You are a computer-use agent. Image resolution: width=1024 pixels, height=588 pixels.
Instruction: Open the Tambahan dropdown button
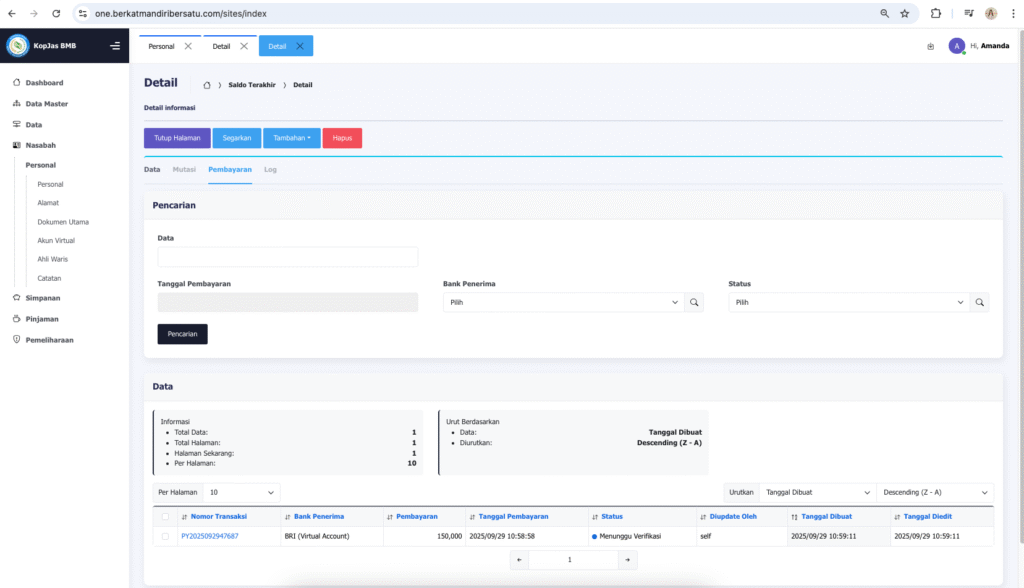pos(292,138)
